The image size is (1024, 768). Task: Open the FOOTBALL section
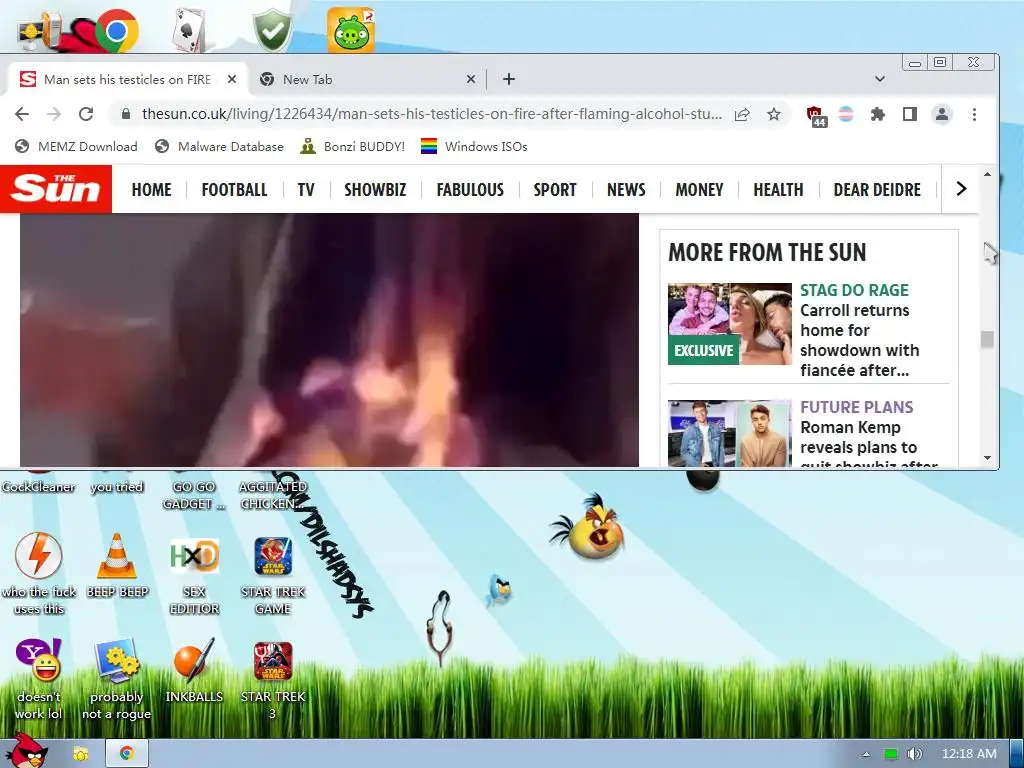(234, 189)
